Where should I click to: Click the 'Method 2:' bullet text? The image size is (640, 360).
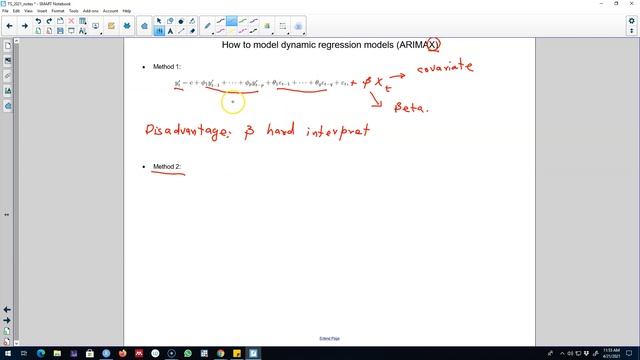pos(167,167)
